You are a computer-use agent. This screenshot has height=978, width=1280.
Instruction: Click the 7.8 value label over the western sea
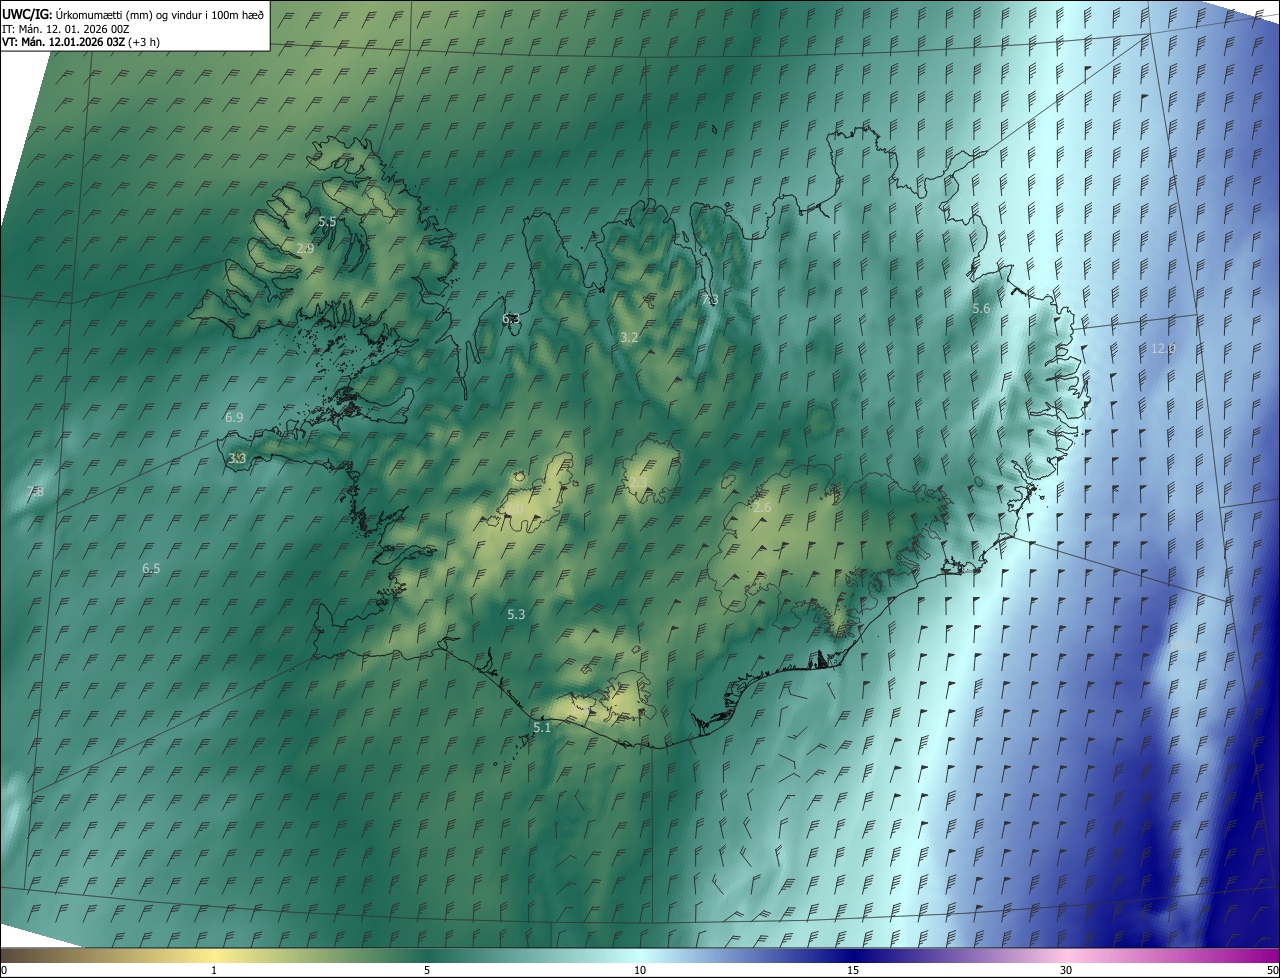[x=35, y=491]
